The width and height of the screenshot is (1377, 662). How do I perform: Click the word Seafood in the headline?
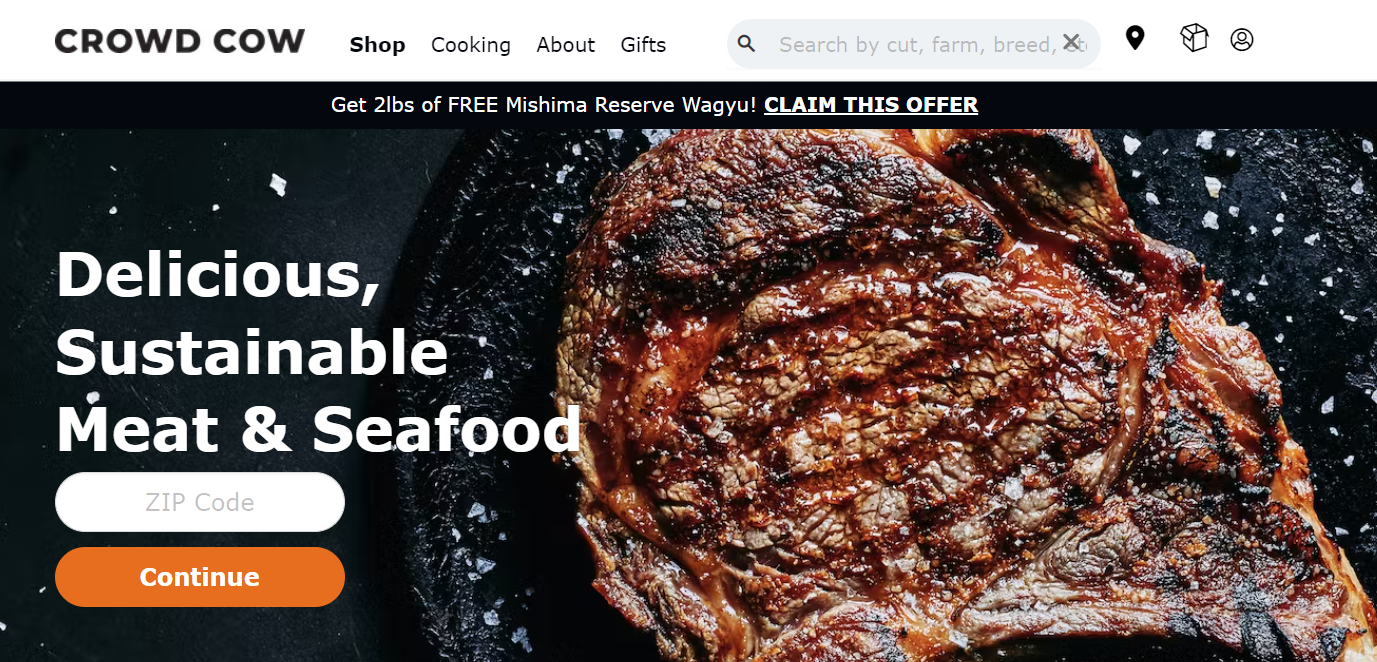tap(447, 430)
